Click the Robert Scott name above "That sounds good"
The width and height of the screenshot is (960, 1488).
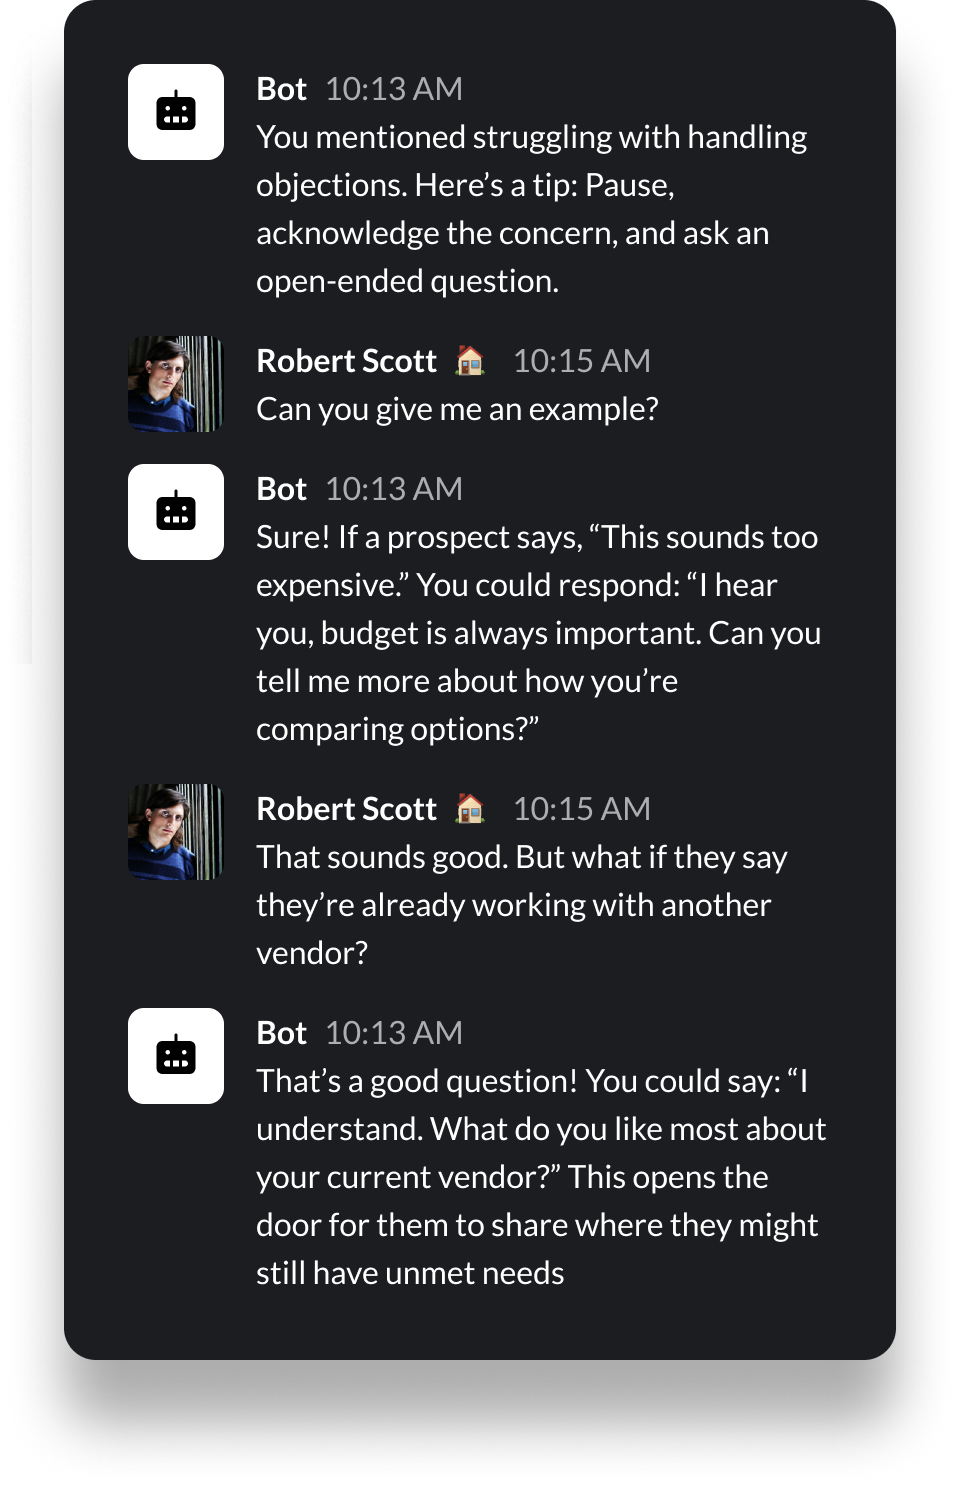pyautogui.click(x=346, y=809)
